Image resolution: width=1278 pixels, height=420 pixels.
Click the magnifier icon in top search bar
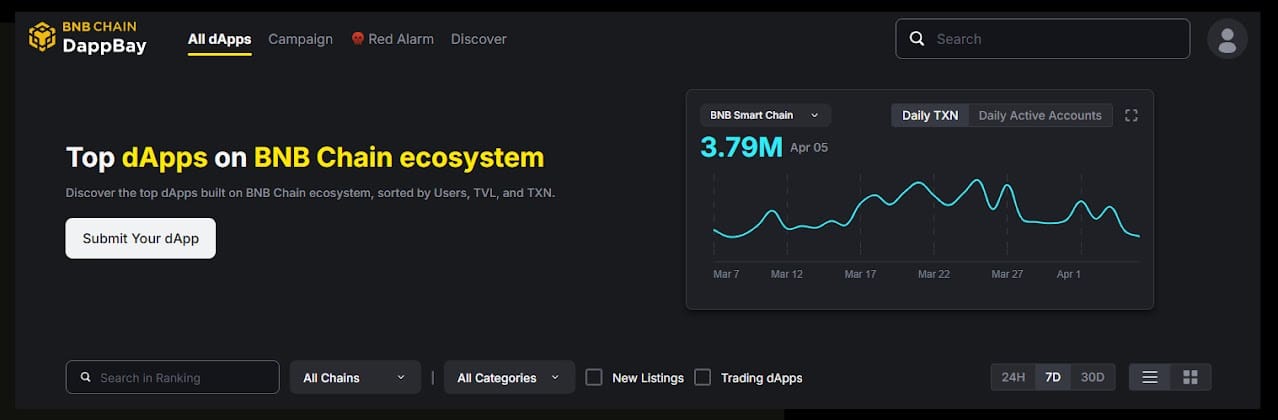[x=916, y=39]
